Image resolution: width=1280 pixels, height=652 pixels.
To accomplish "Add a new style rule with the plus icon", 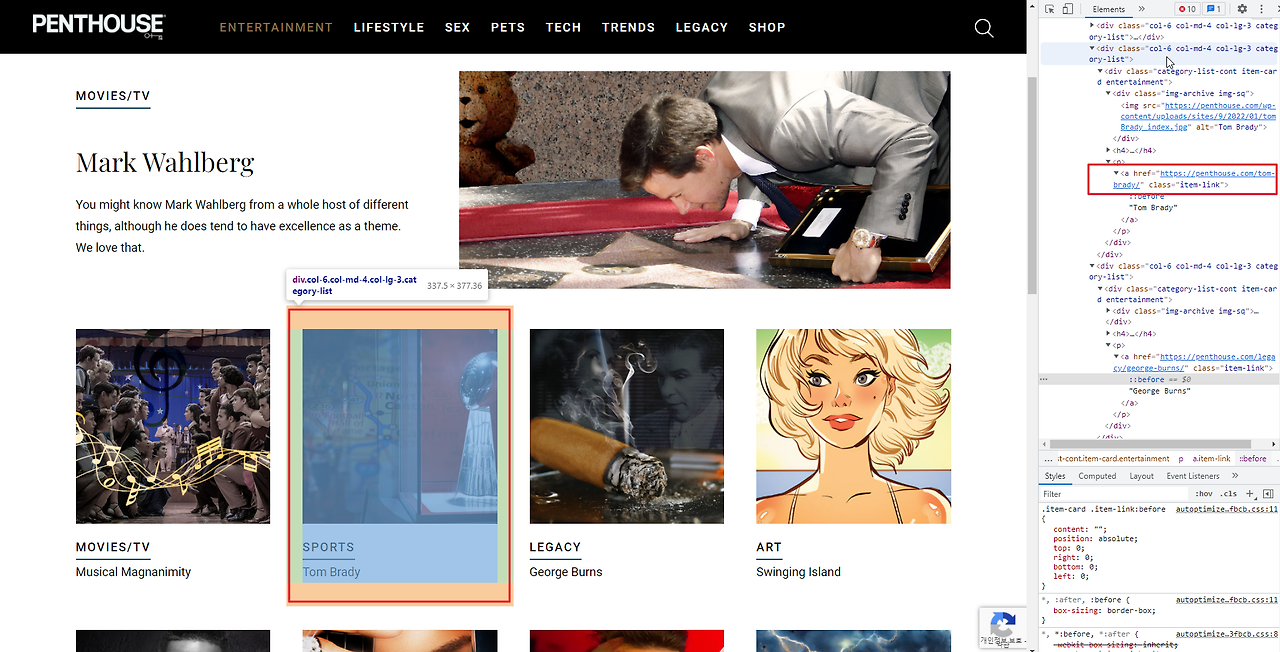I will point(1250,494).
